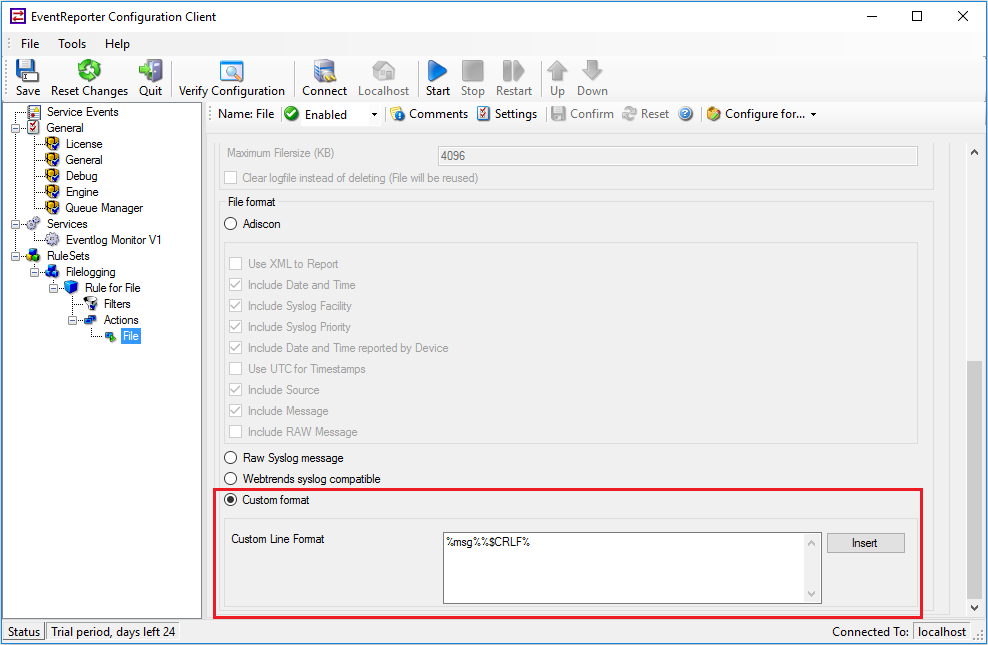Toggle Include Syslog Facility checkbox
988x645 pixels.
236,305
